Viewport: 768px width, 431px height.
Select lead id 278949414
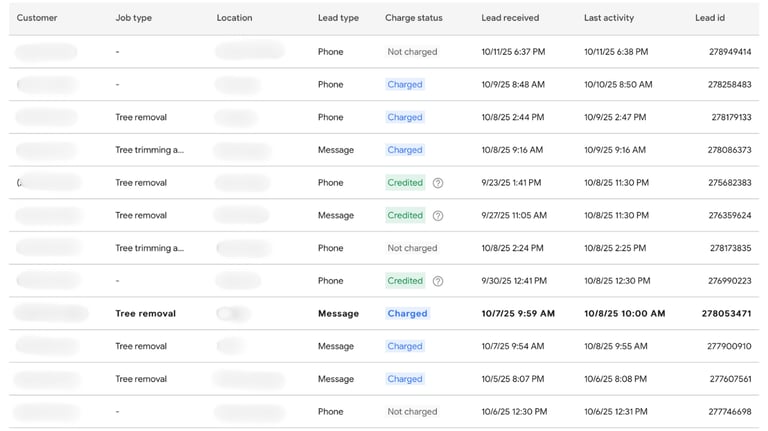(x=730, y=52)
